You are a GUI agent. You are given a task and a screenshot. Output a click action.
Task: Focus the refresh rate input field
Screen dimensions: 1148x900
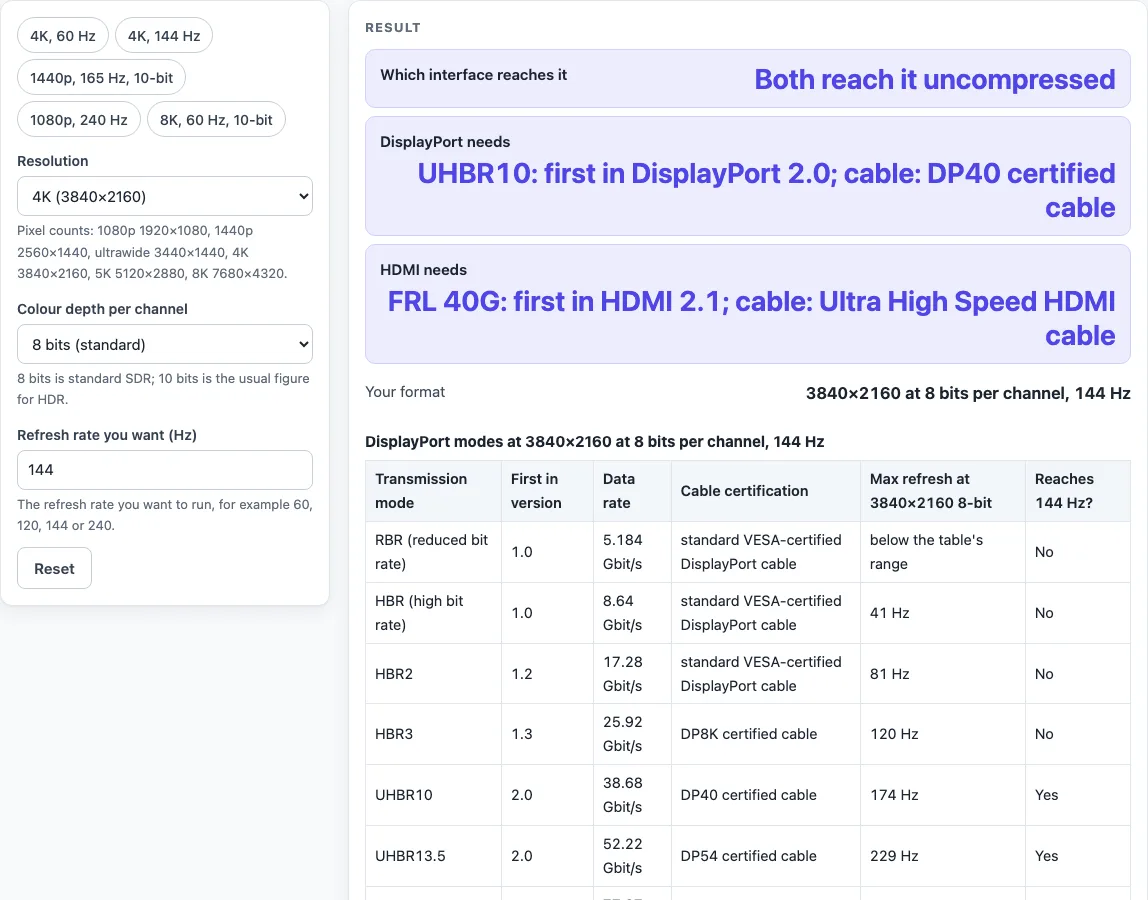[165, 470]
